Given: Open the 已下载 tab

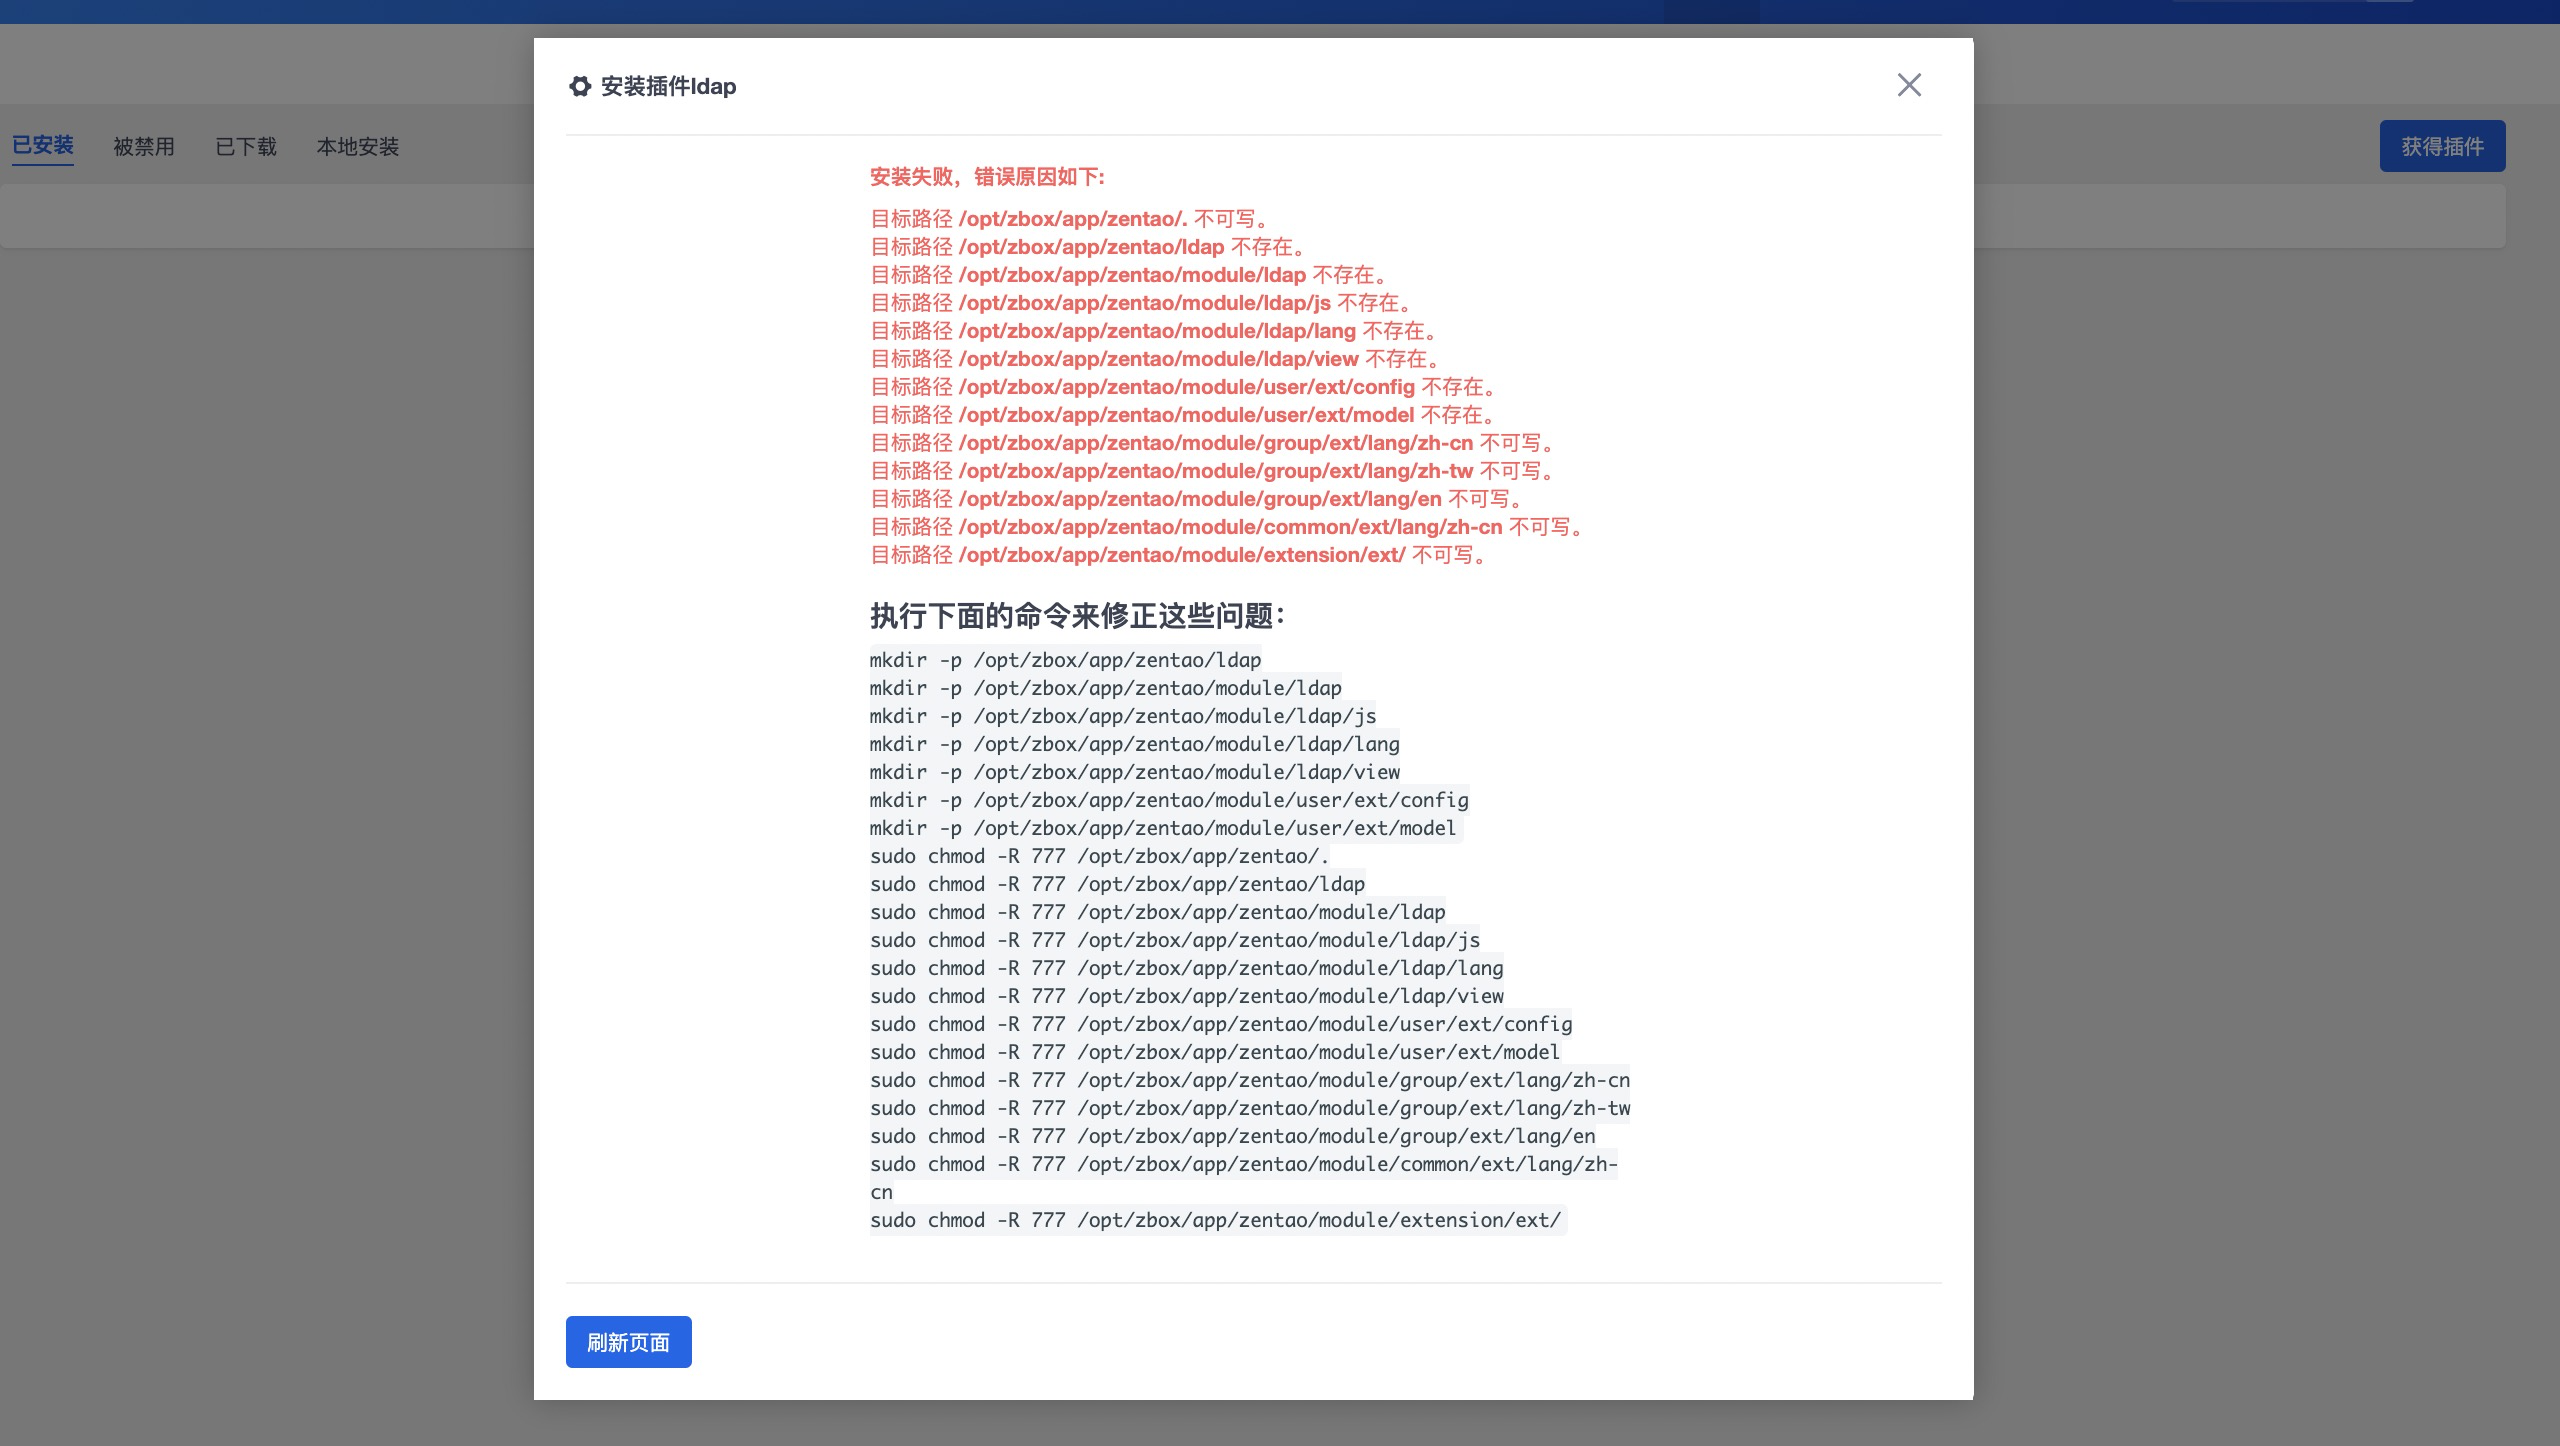Looking at the screenshot, I should pos(246,147).
